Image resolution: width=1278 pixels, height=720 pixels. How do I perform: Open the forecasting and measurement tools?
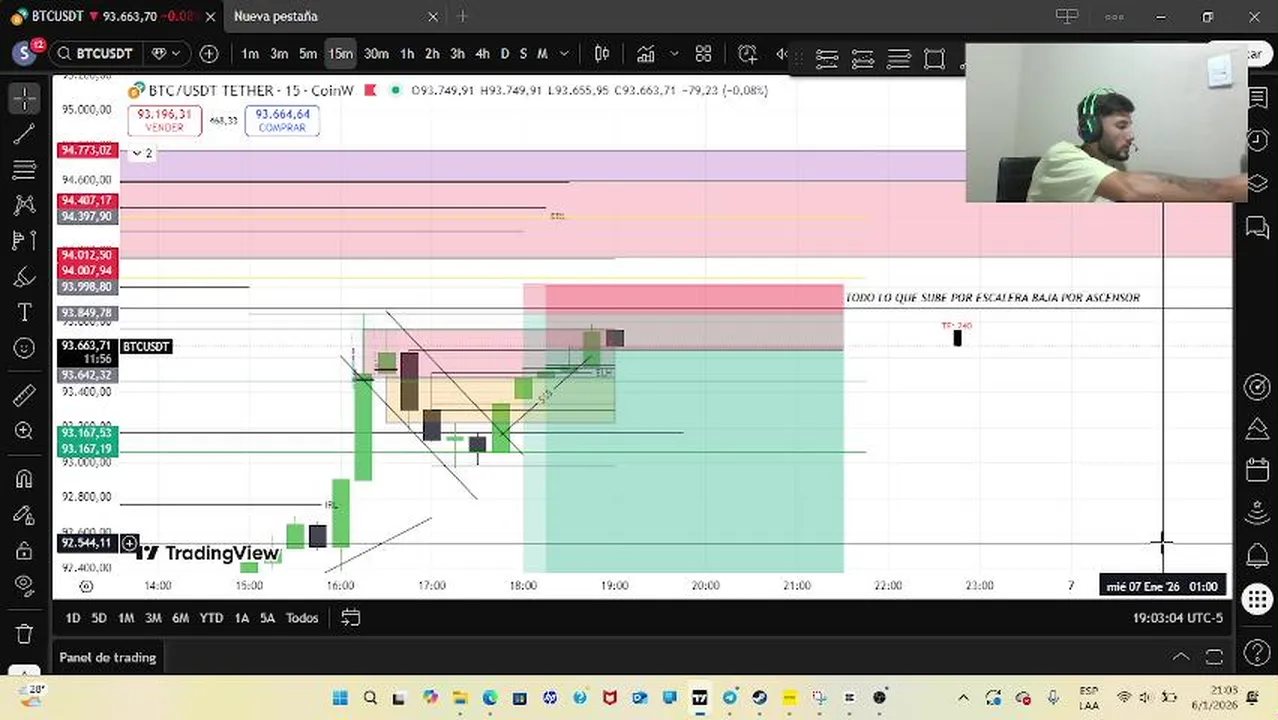[25, 241]
